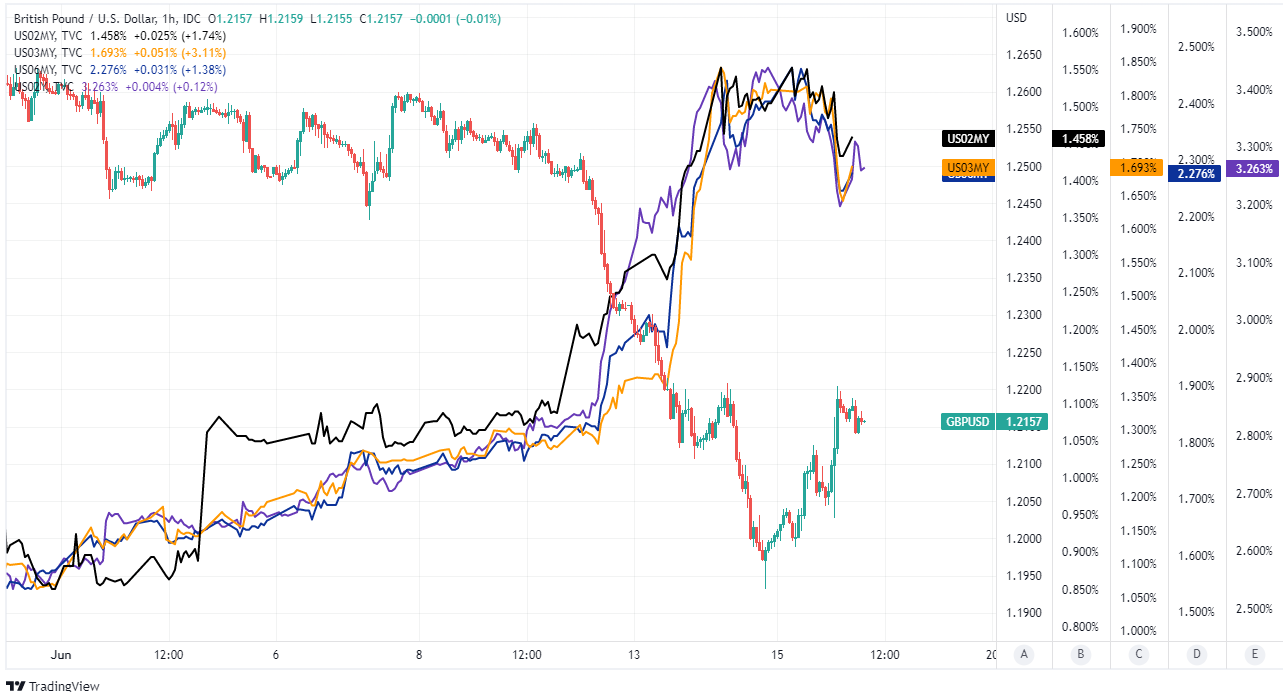Click the scale A button
Screen dimensions: 1283x692
pyautogui.click(x=1023, y=655)
